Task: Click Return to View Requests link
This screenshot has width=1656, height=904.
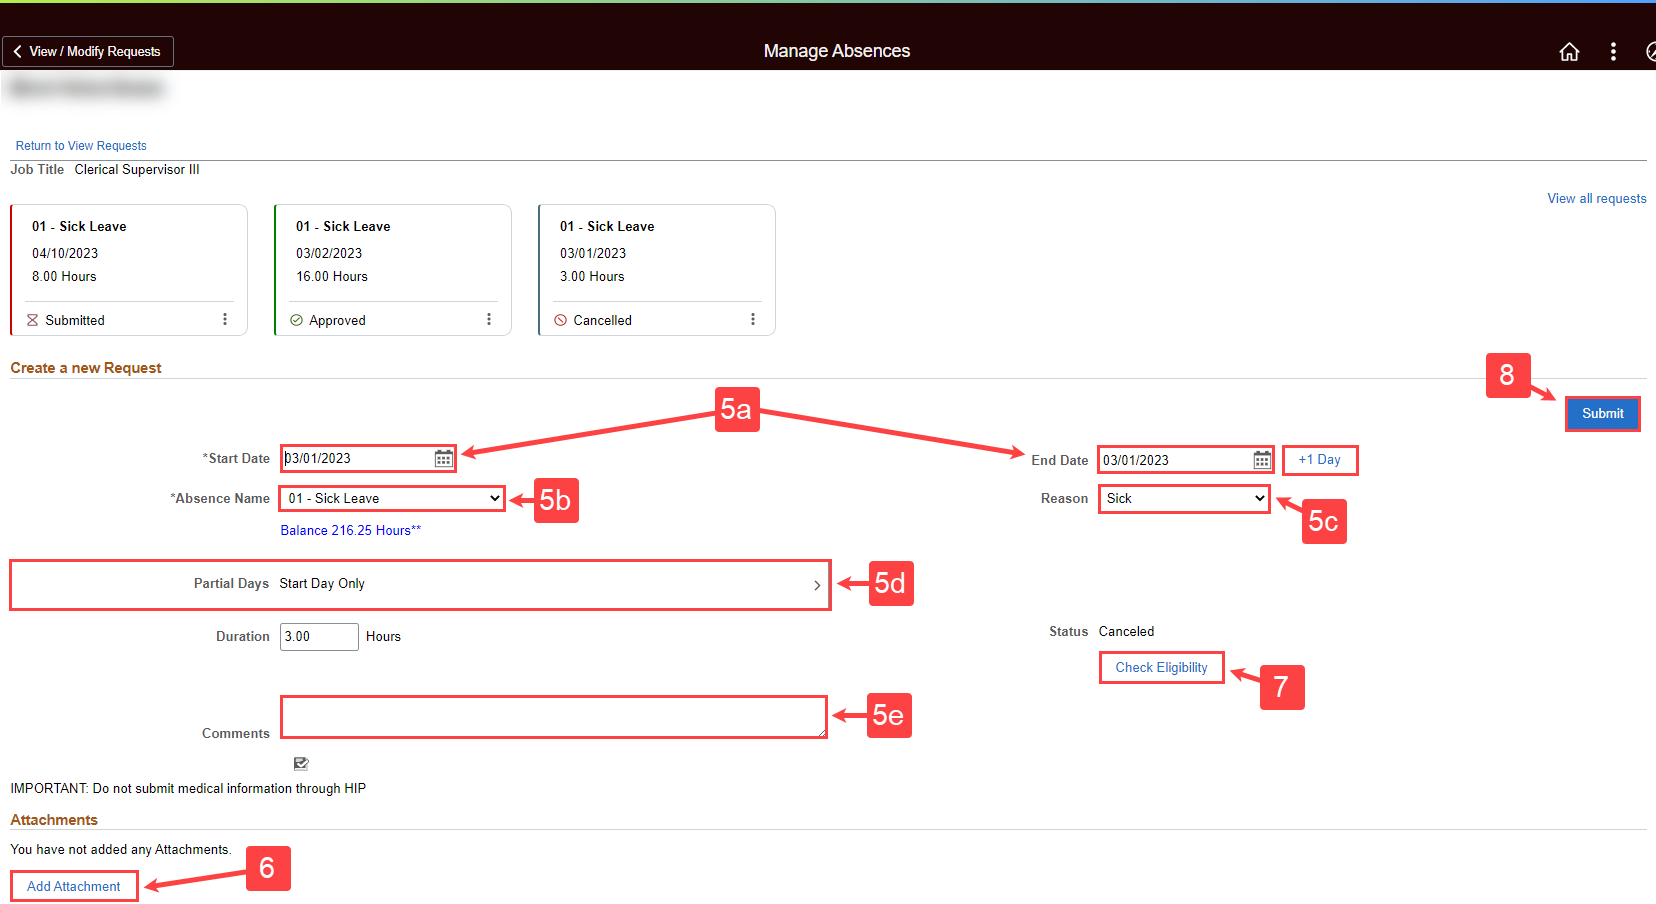Action: pos(81,146)
